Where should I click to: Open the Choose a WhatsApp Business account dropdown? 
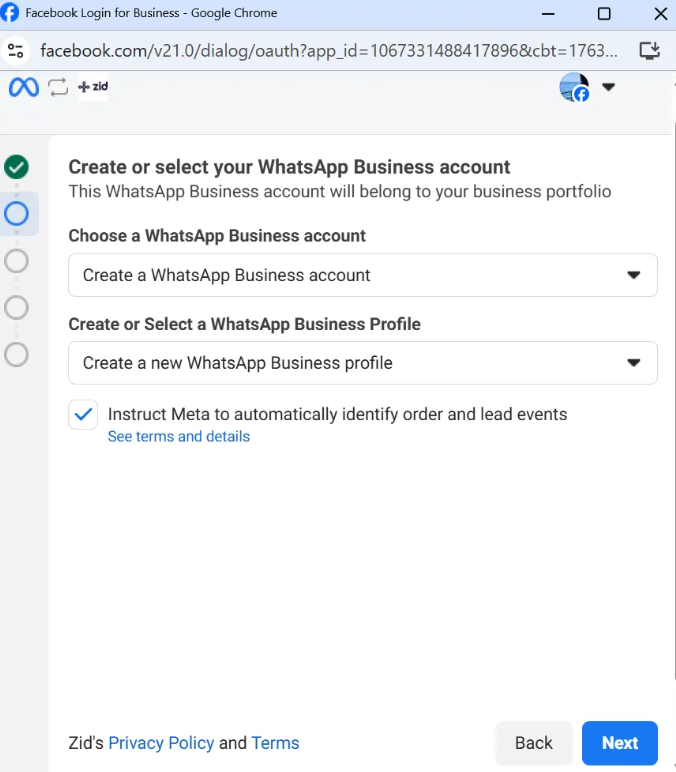363,275
